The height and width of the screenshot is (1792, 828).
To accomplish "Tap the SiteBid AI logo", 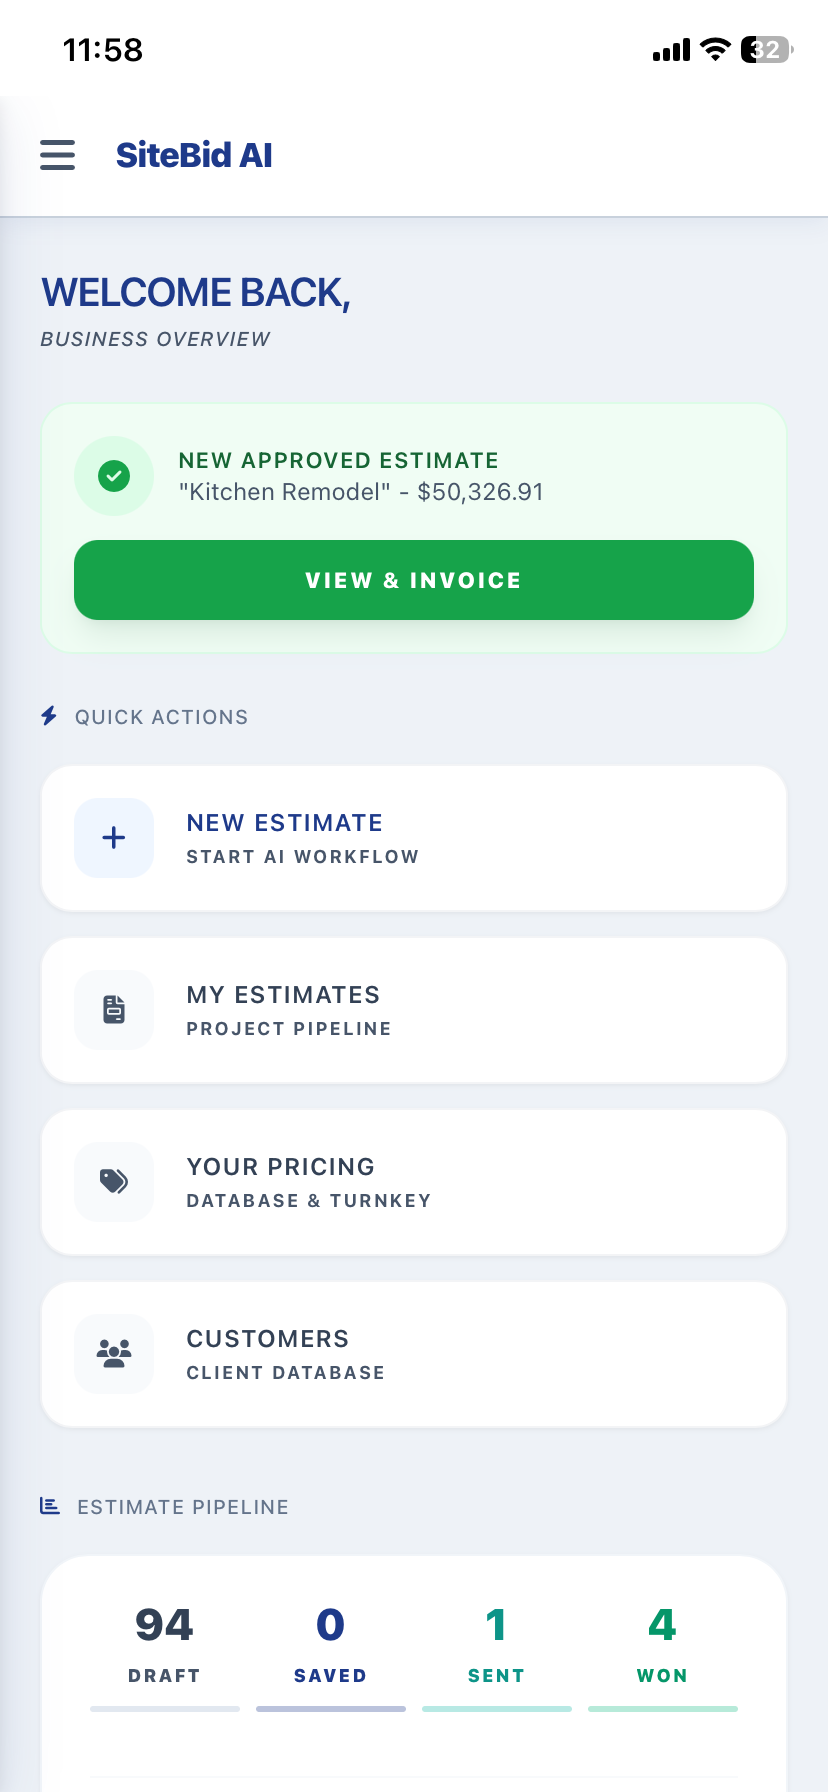I will tap(194, 155).
